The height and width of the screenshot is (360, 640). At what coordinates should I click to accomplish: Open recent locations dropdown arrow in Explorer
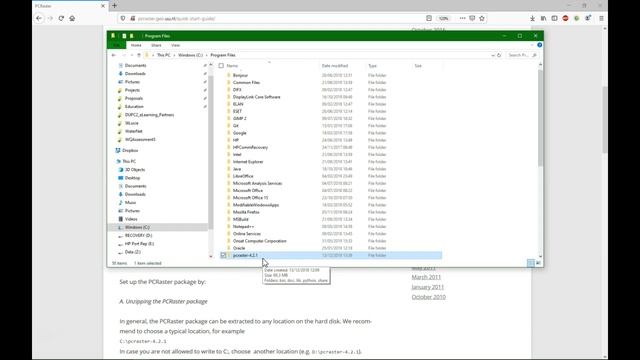click(x=132, y=55)
